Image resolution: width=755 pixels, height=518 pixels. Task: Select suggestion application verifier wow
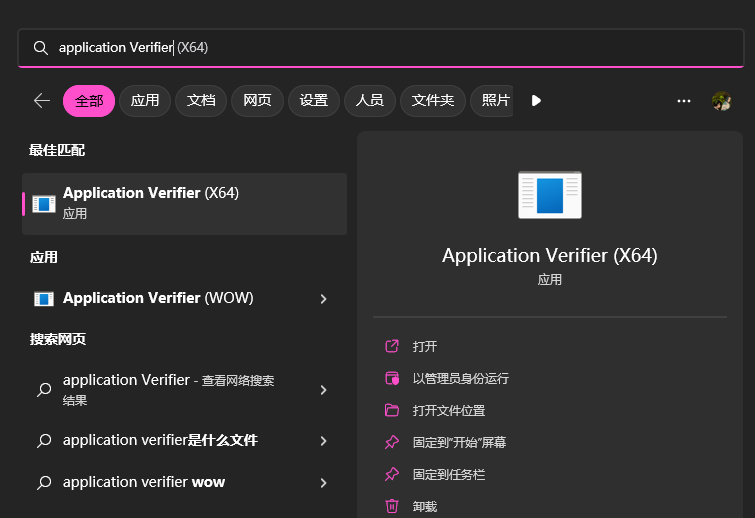(x=184, y=482)
